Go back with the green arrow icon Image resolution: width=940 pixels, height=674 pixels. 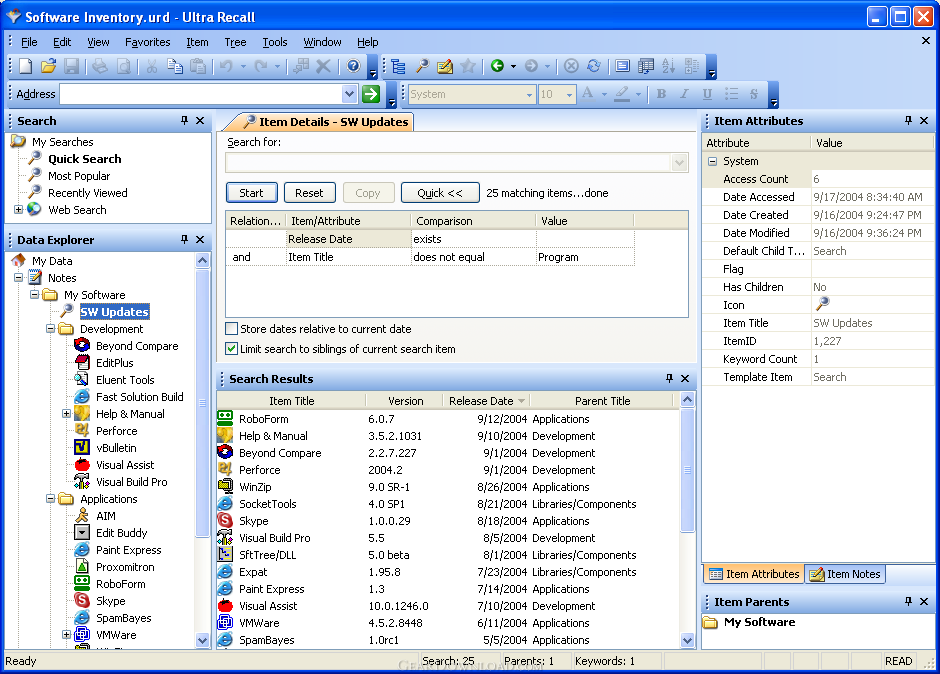pos(497,66)
